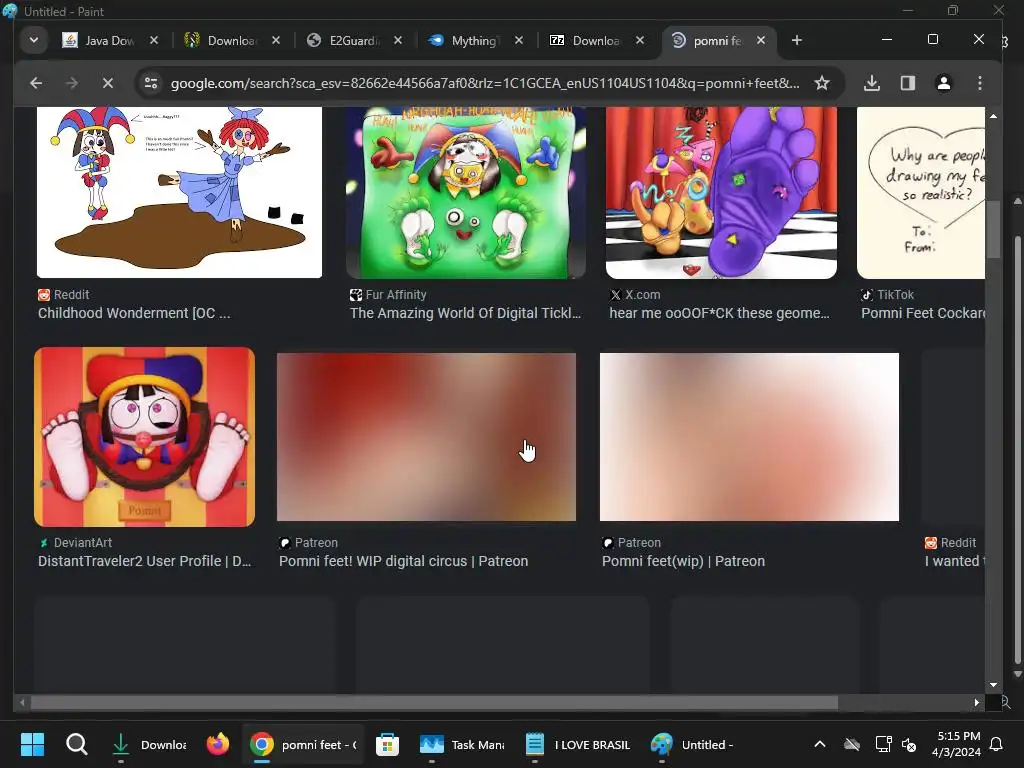
Task: Go forward to the next page
Action: (72, 83)
